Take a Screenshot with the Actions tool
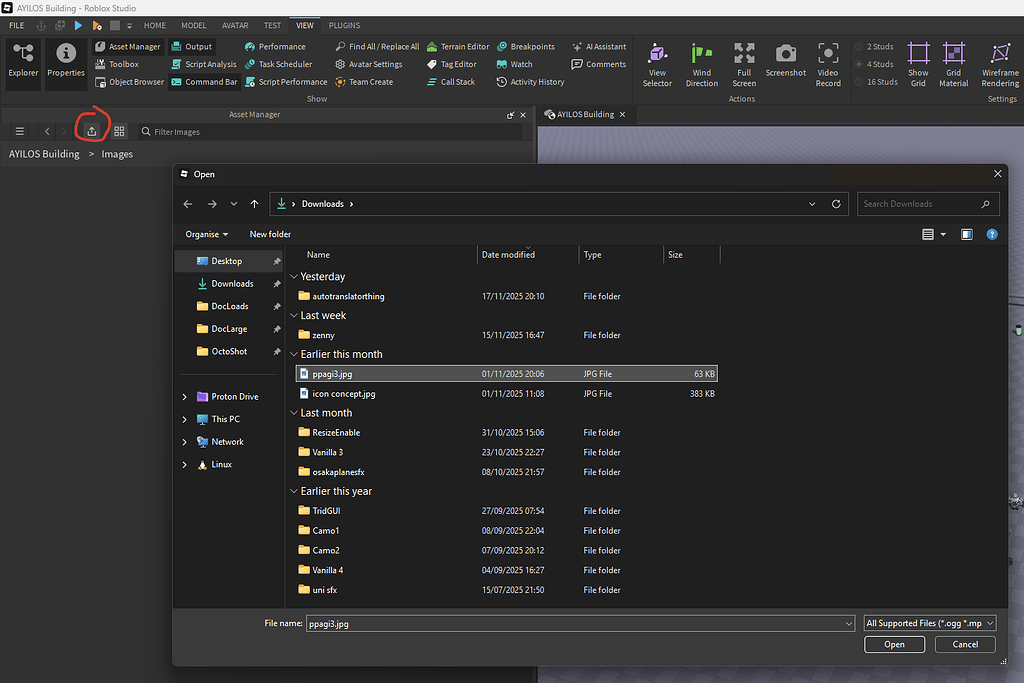Viewport: 1024px width, 683px height. pyautogui.click(x=785, y=64)
